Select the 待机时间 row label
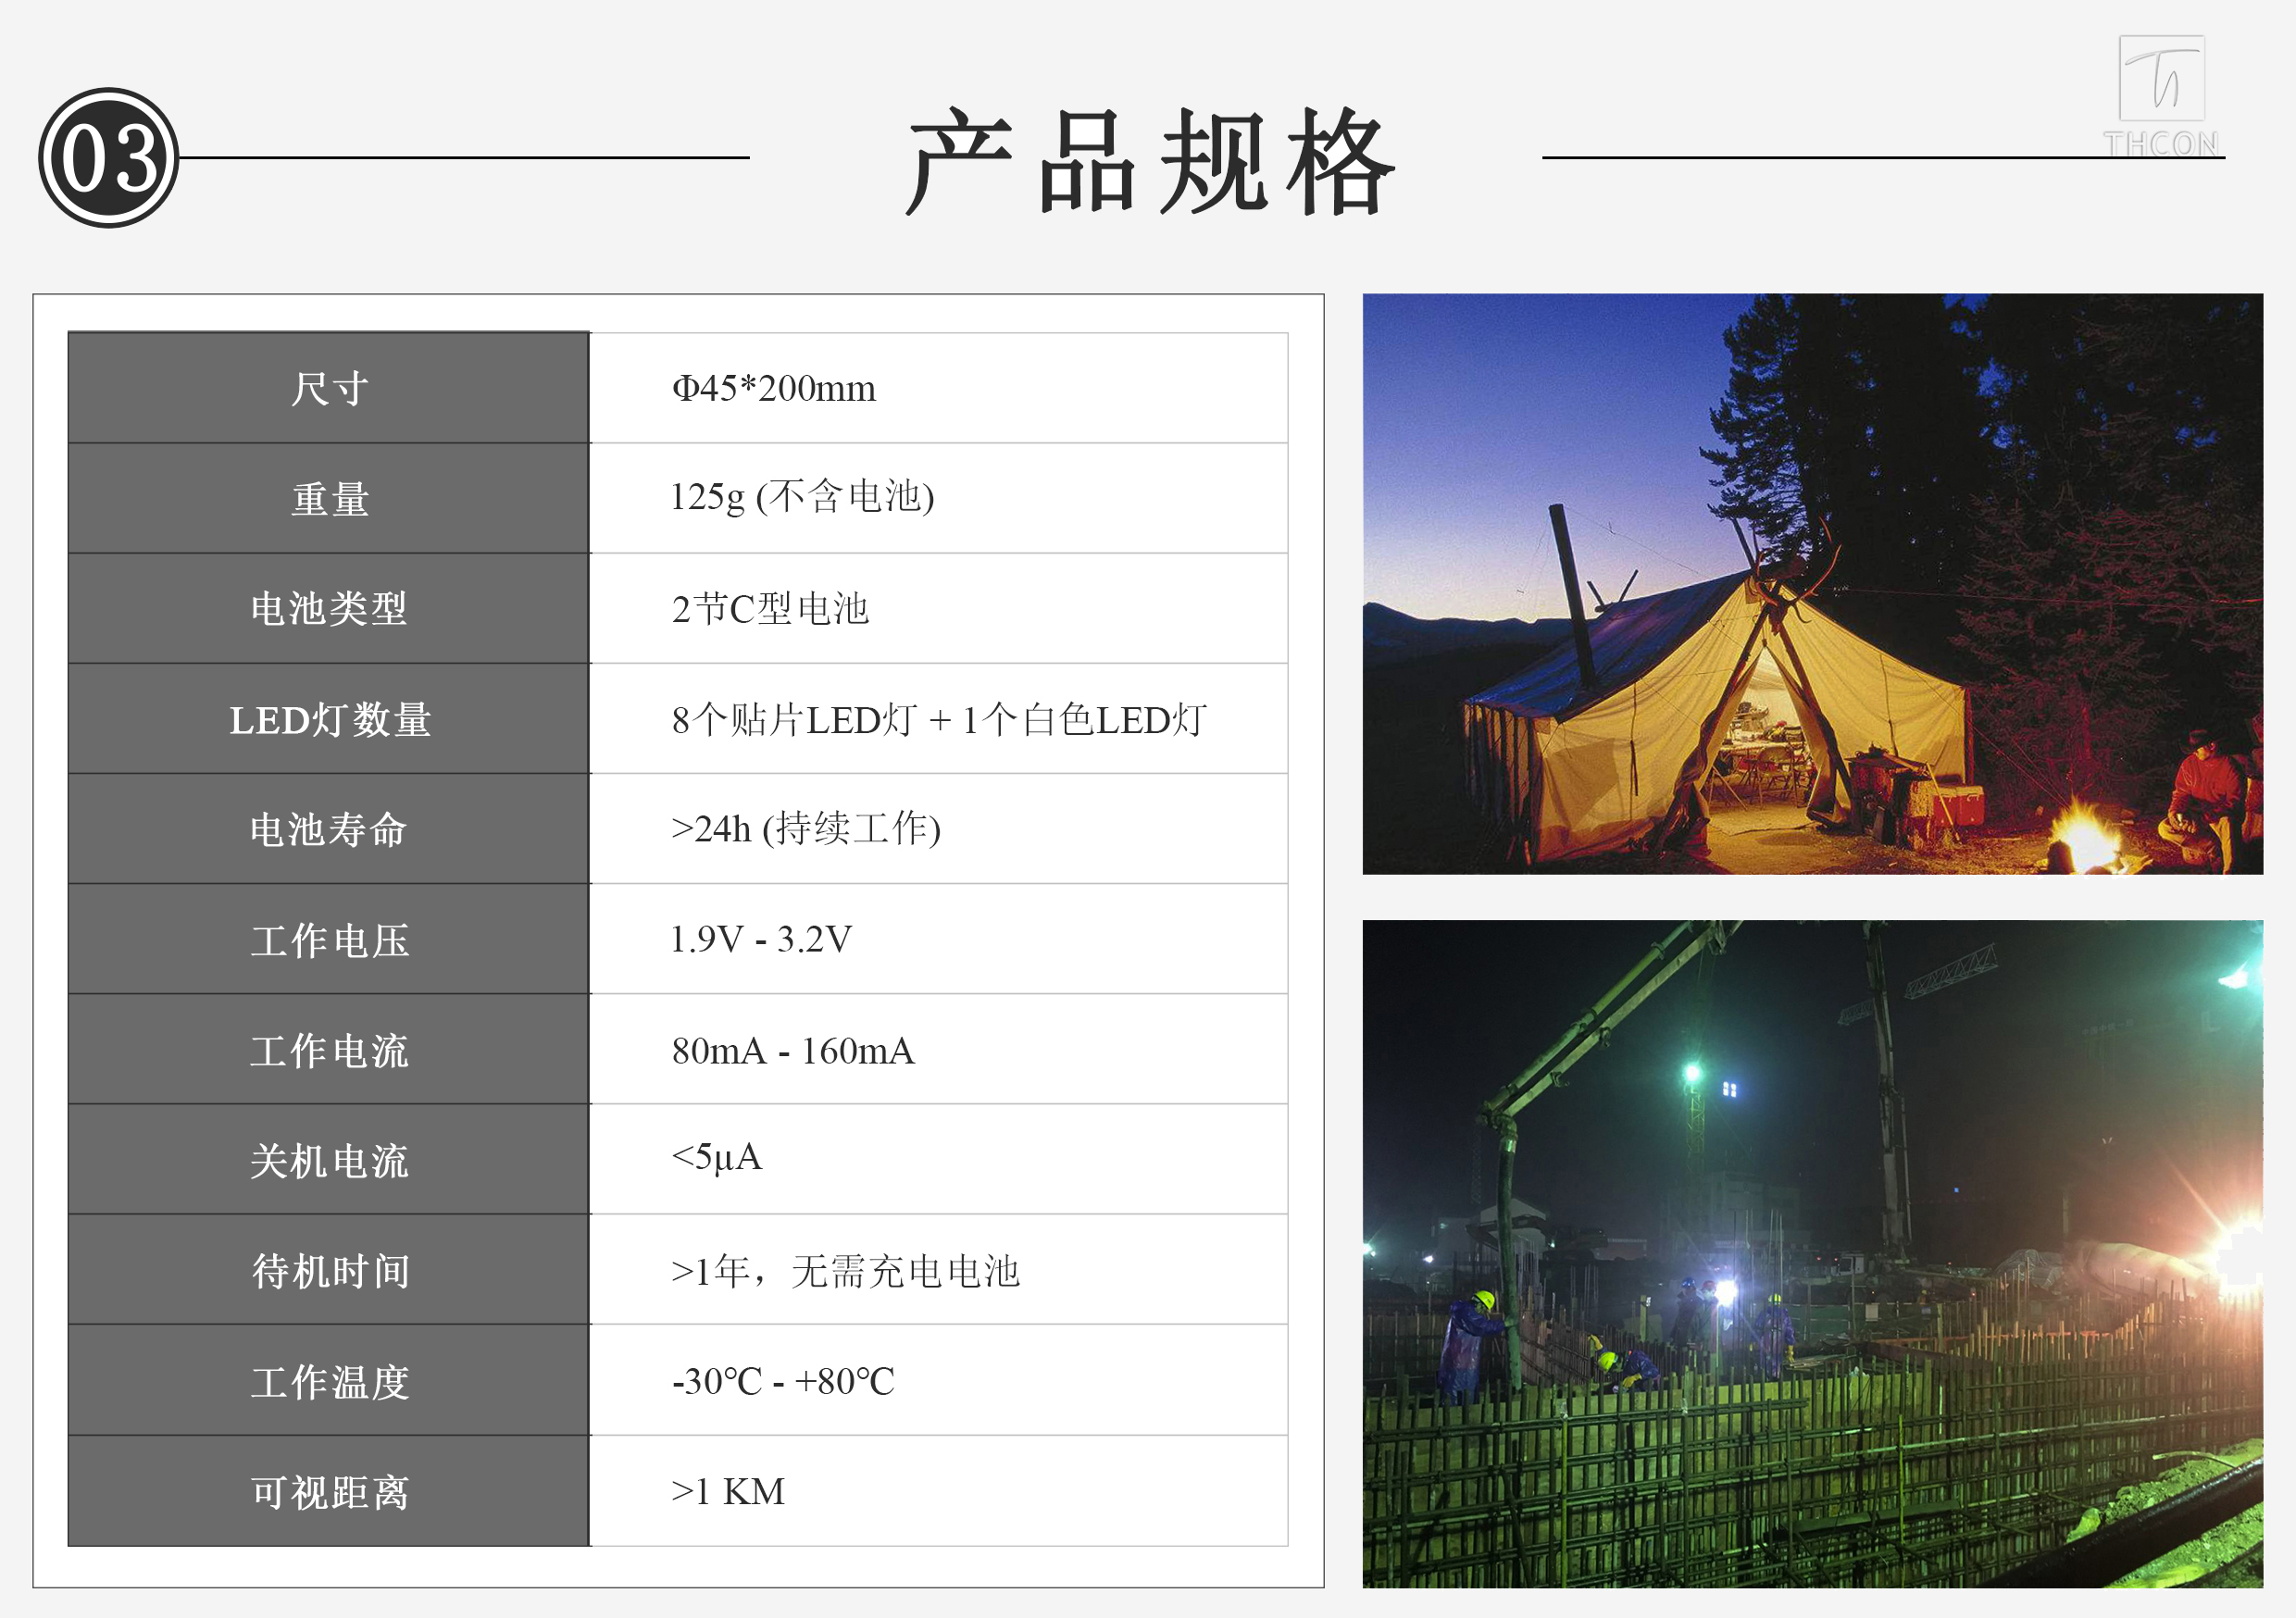Viewport: 2296px width, 1618px height. point(329,1271)
